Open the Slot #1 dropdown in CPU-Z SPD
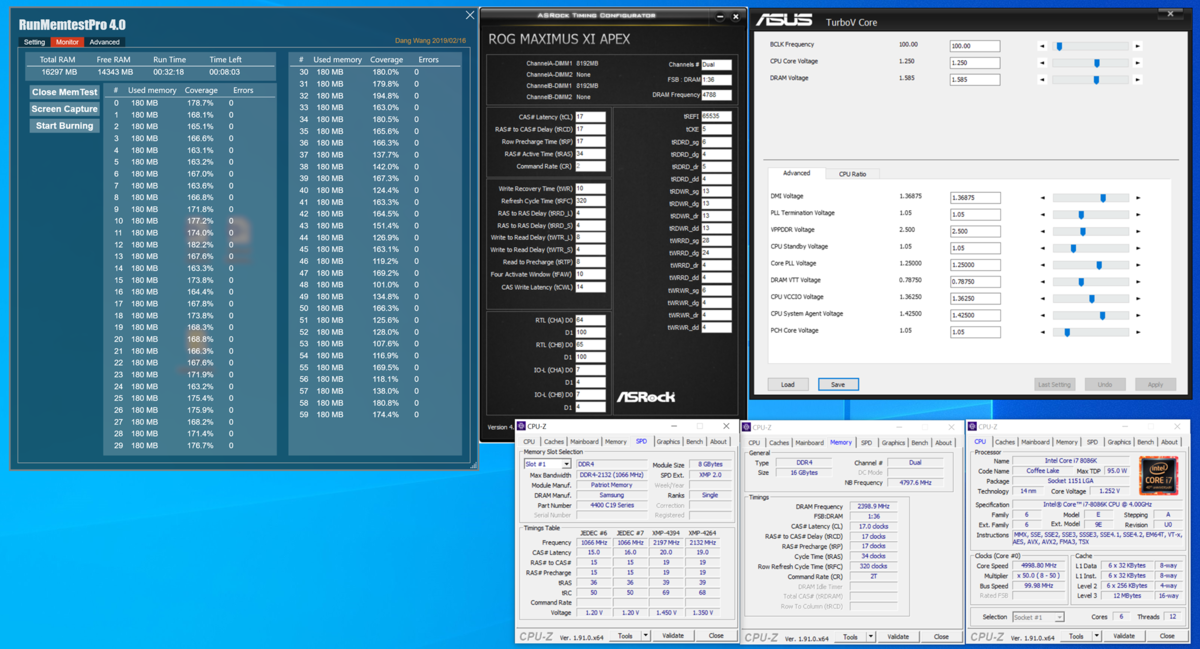The image size is (1200, 649). 566,465
